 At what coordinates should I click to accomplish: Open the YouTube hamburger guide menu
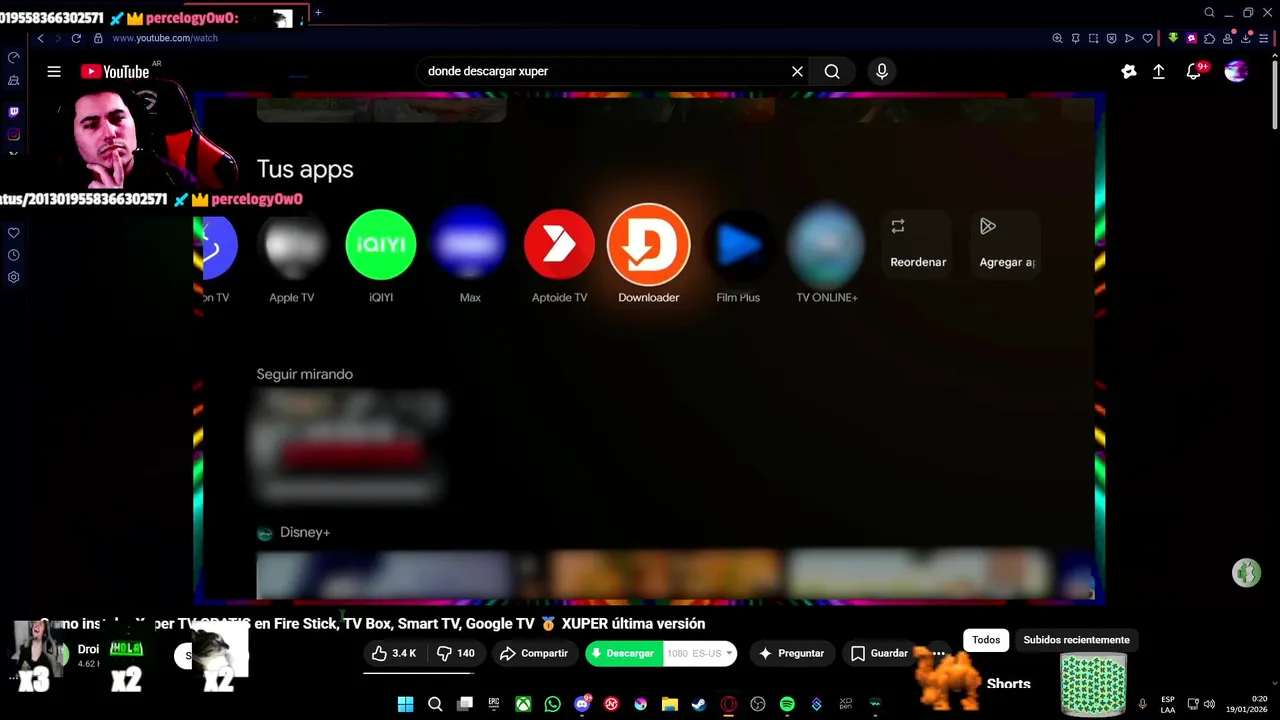54,71
